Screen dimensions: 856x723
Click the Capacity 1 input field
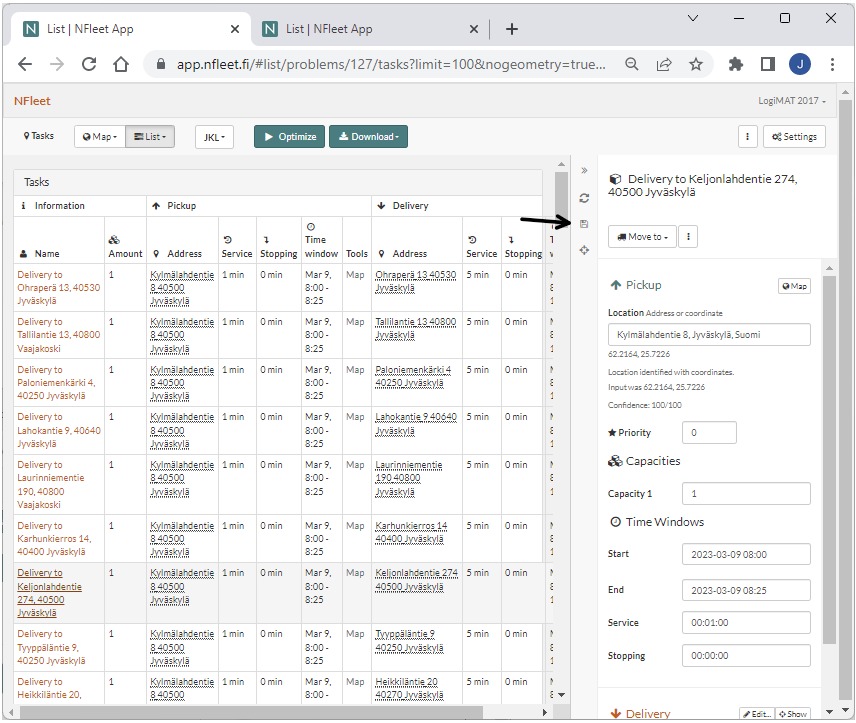[x=746, y=494]
